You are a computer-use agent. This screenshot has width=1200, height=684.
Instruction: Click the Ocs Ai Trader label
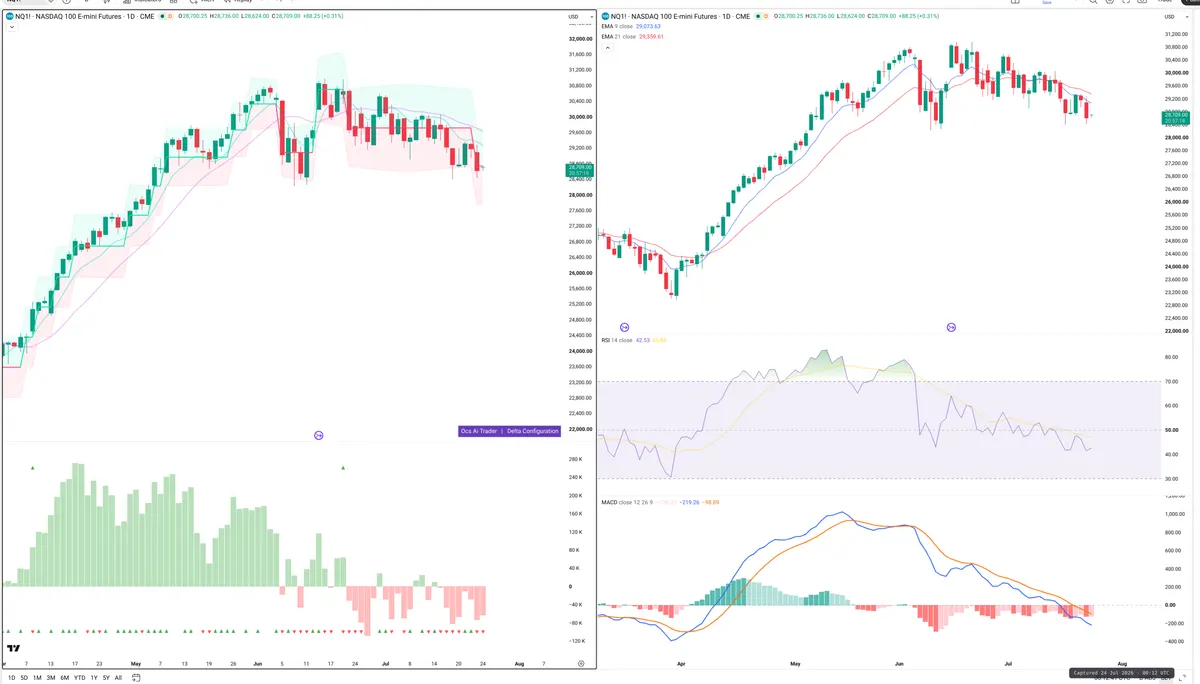(x=479, y=431)
